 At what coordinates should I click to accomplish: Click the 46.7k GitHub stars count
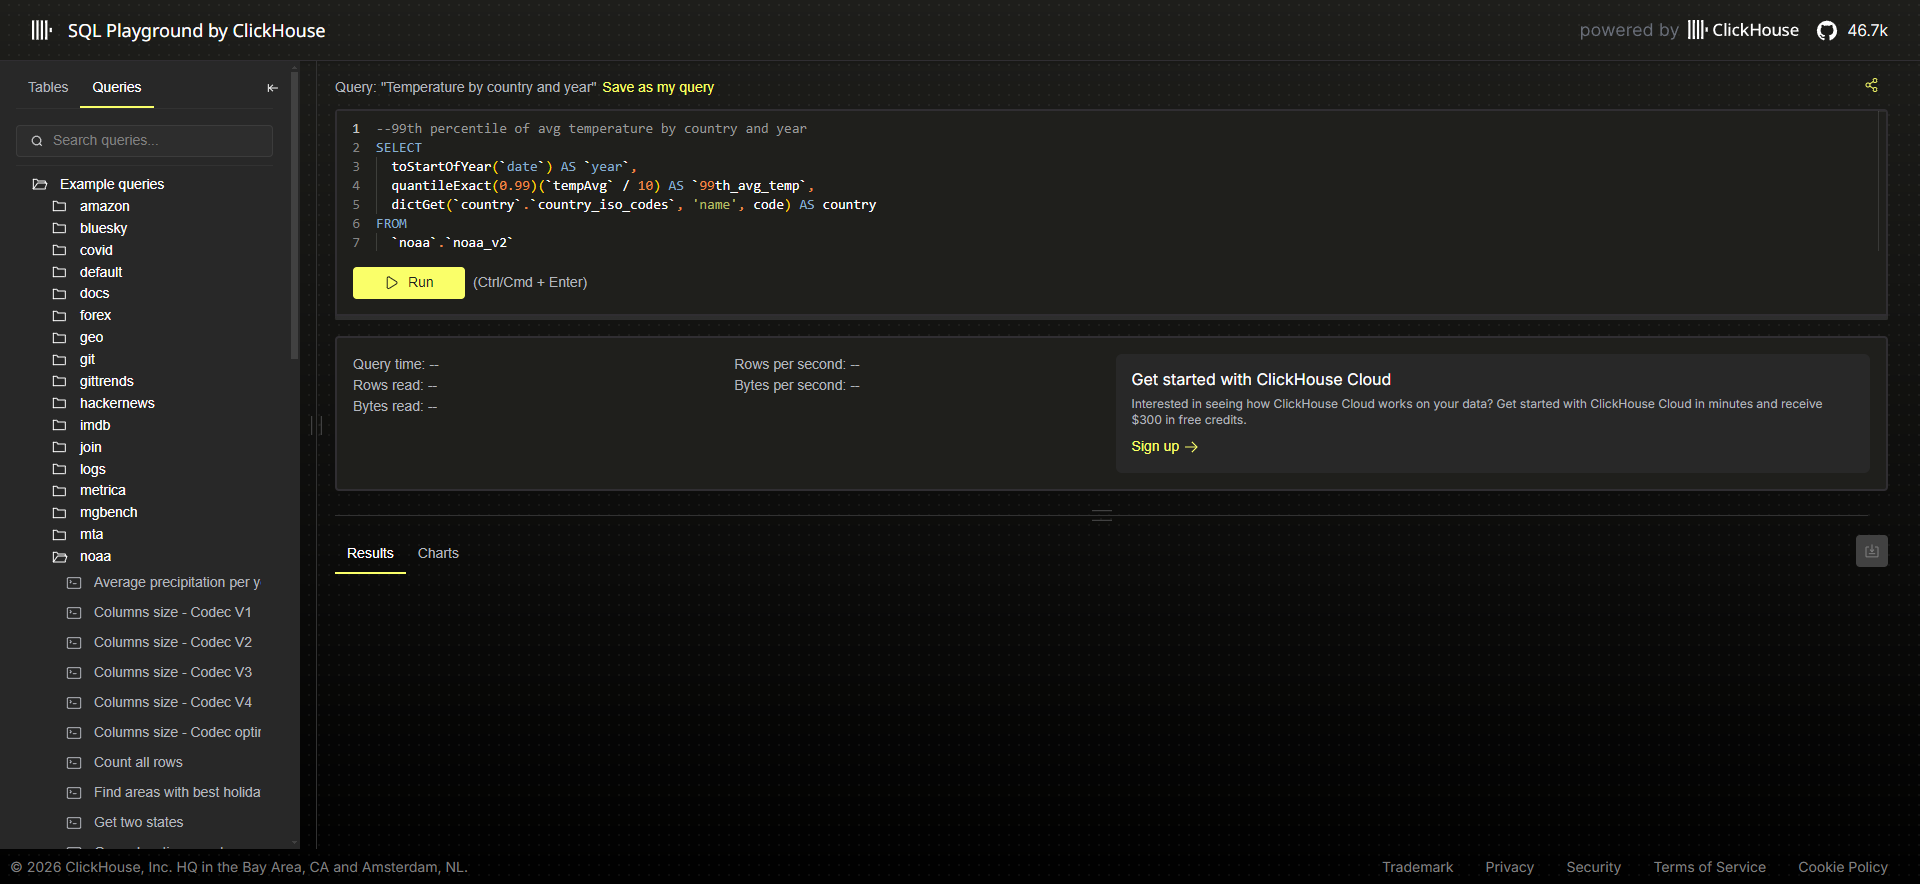coord(1867,30)
